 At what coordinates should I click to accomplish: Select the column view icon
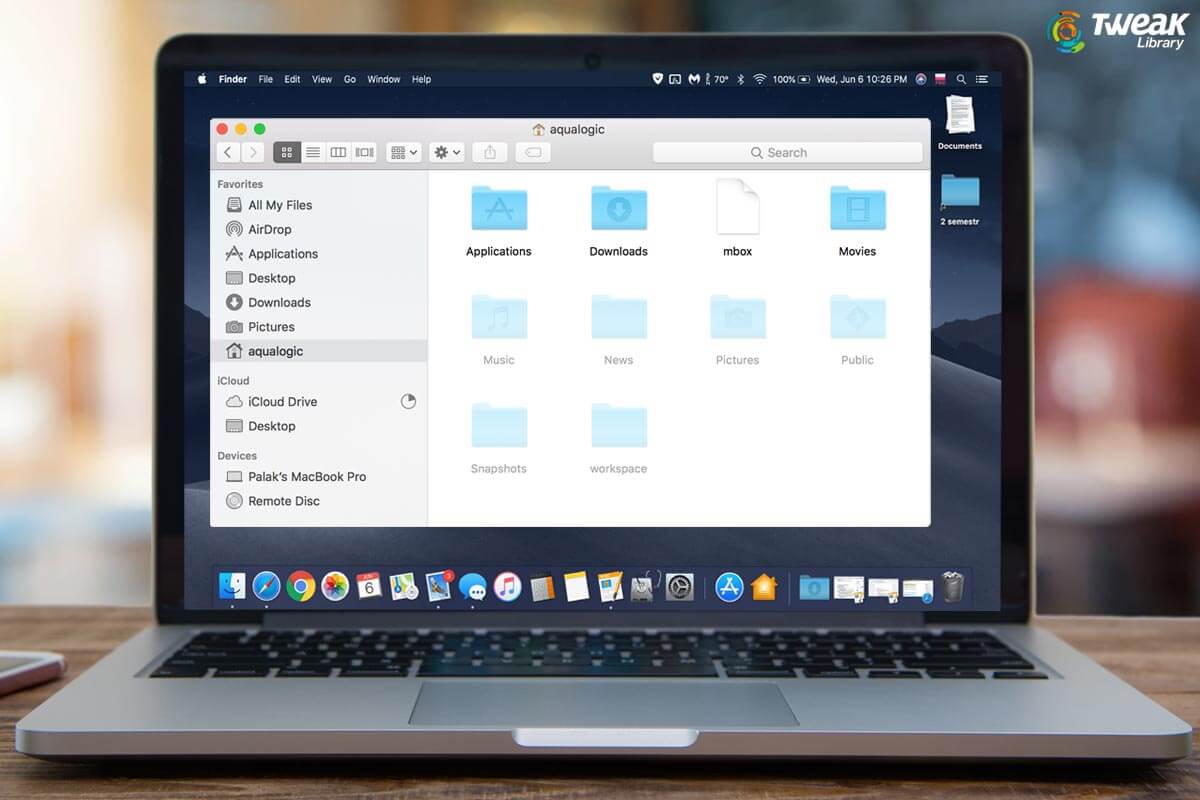[x=338, y=151]
